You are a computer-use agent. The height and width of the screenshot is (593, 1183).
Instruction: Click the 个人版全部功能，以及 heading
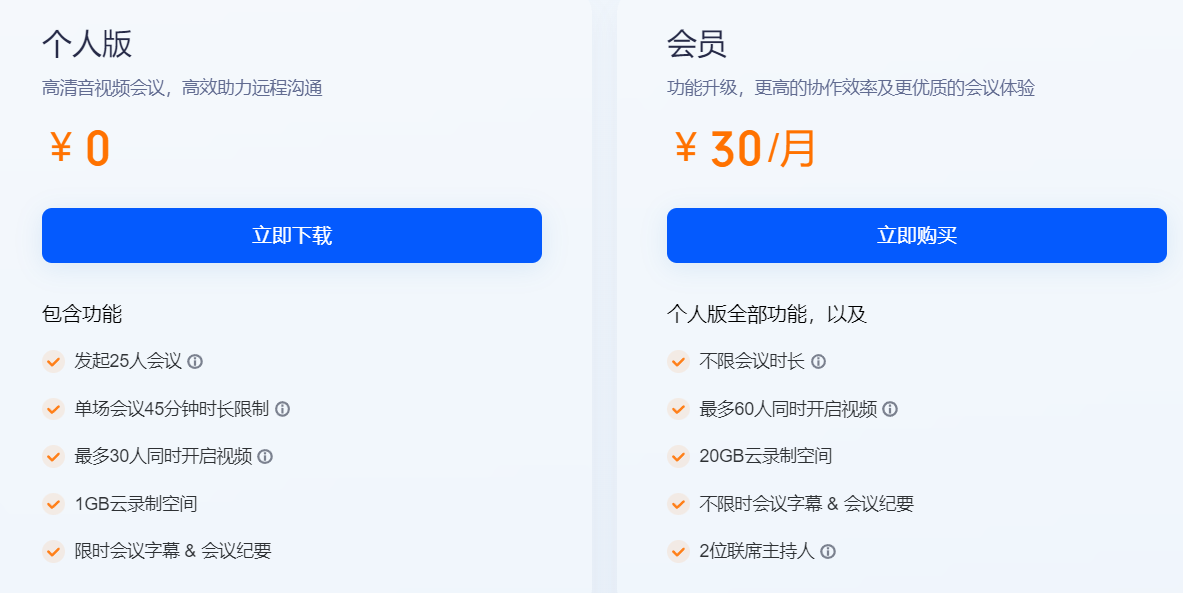(x=767, y=314)
